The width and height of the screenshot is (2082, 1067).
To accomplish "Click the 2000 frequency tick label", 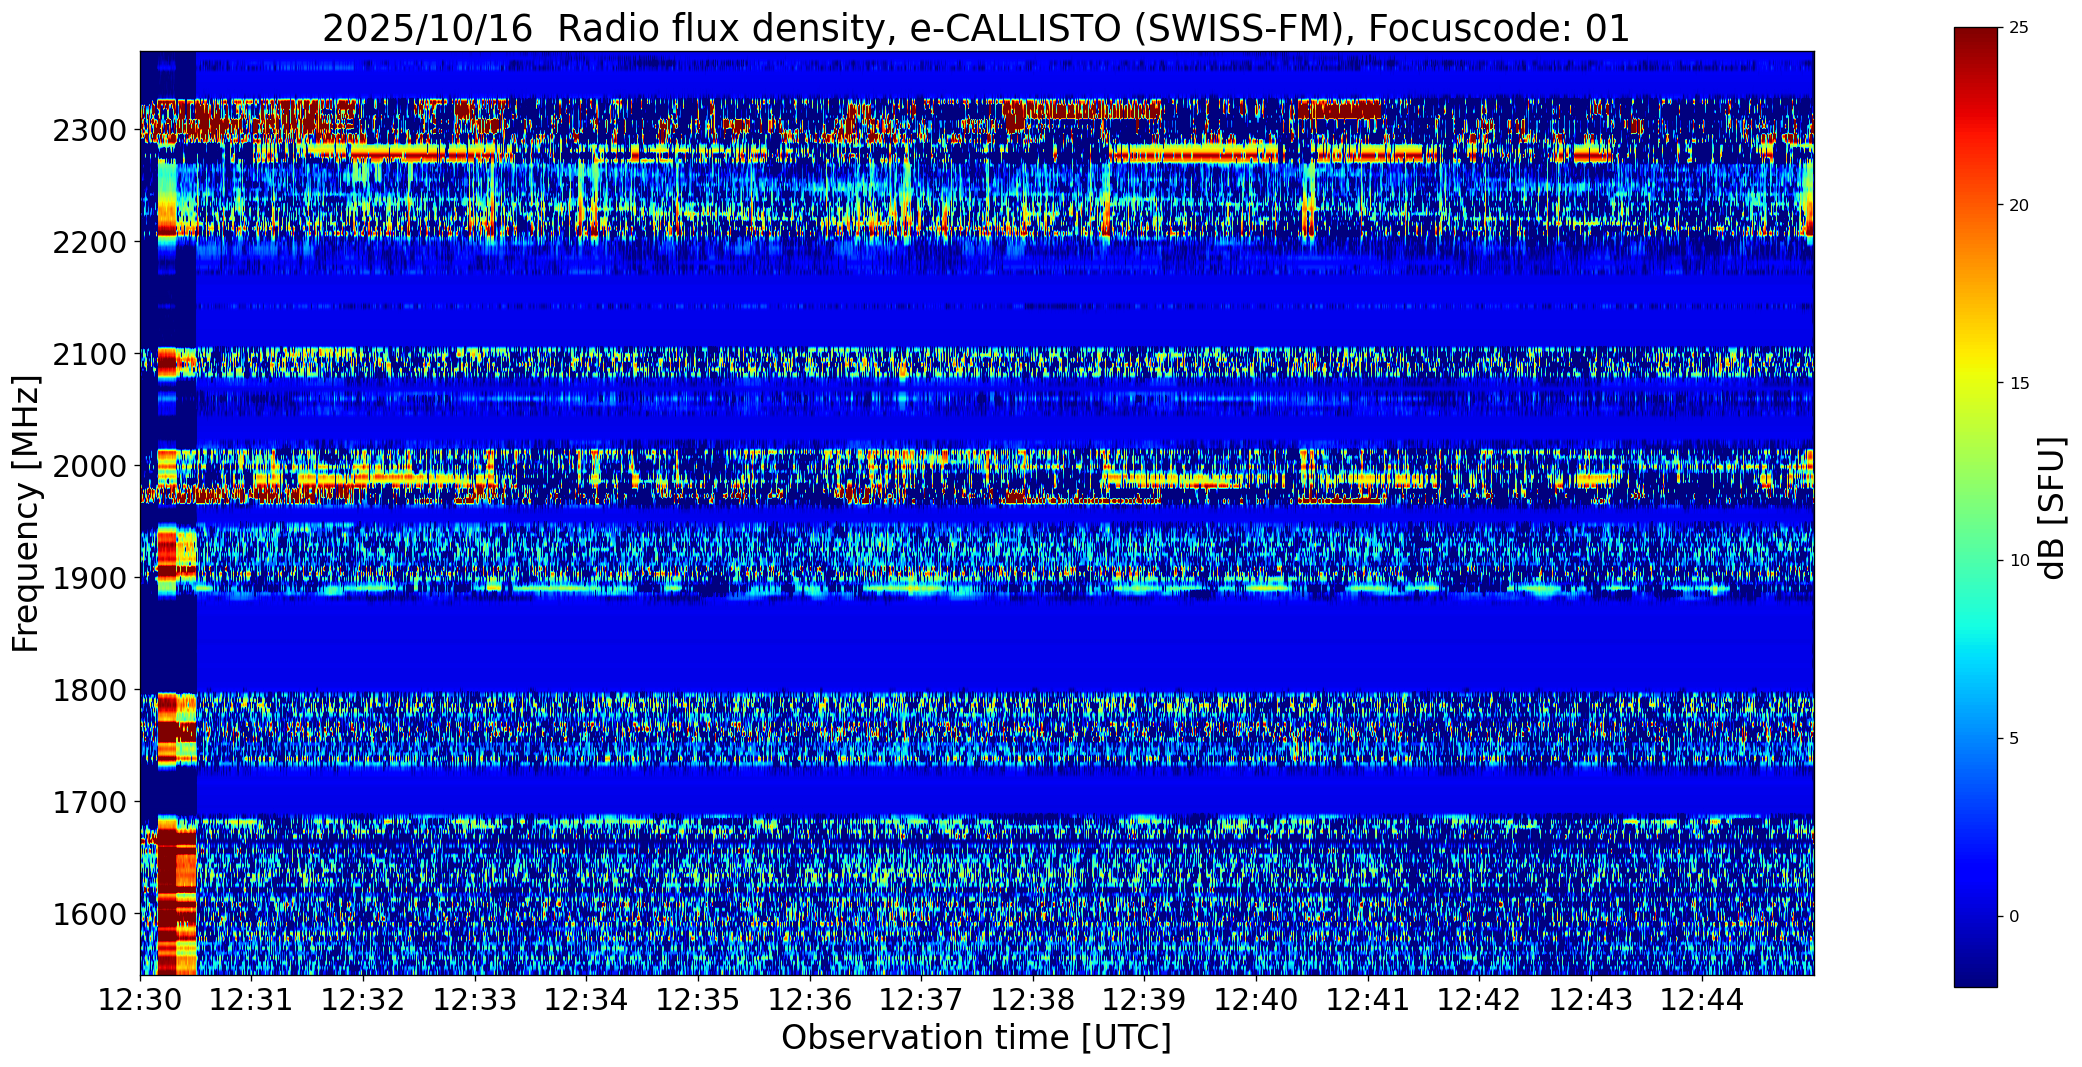I will [x=92, y=467].
